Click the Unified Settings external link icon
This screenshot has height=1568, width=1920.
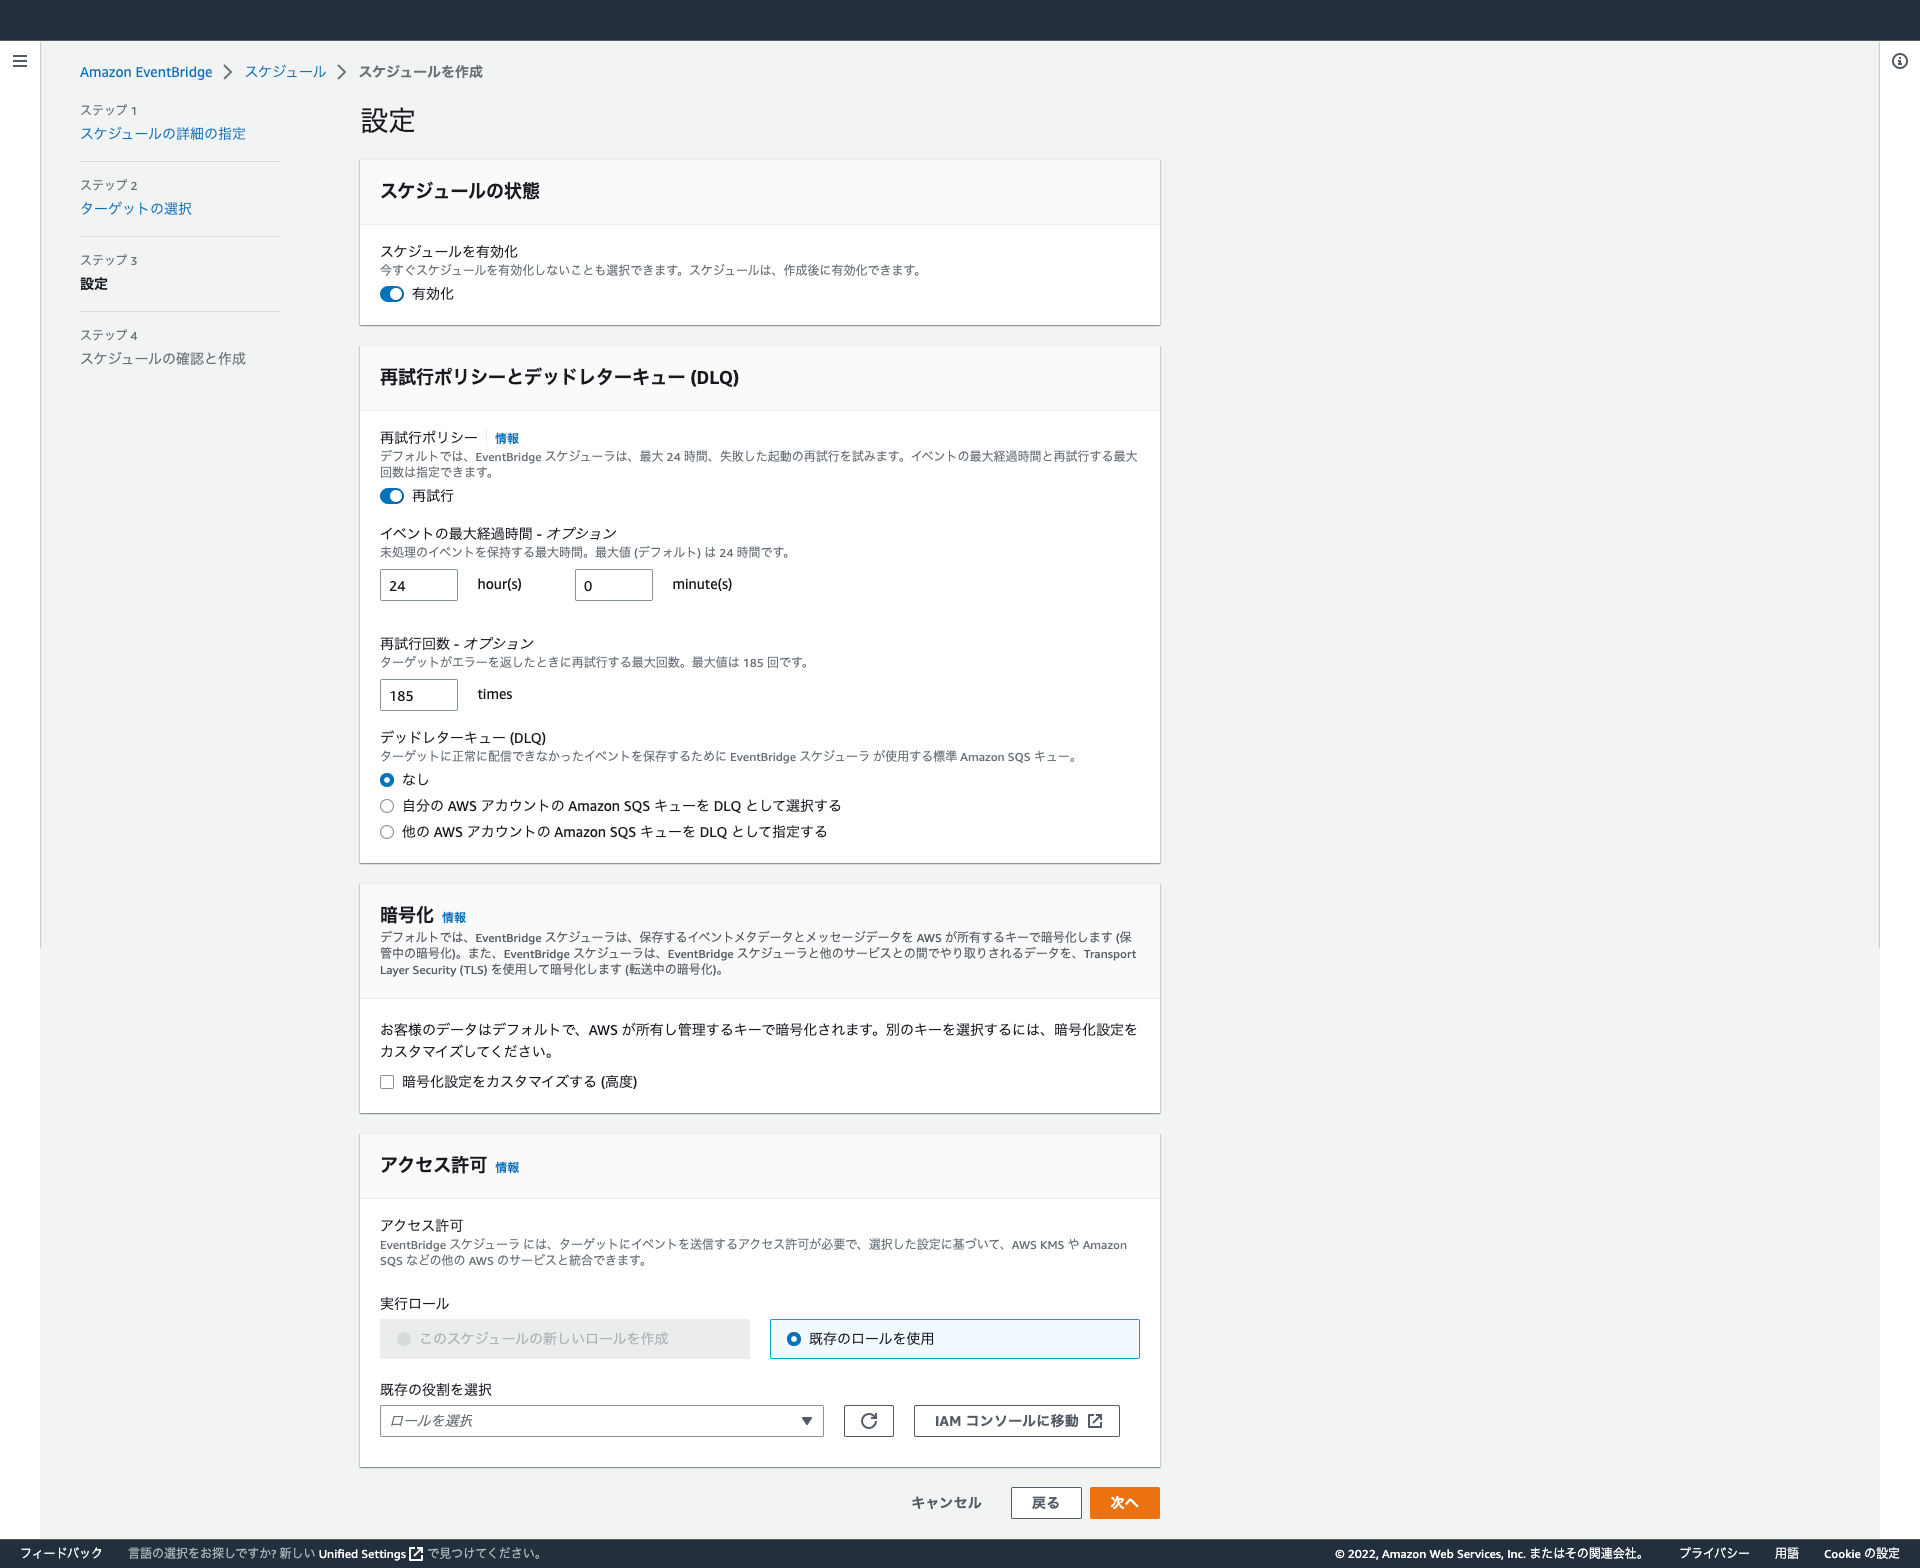pyautogui.click(x=415, y=1553)
